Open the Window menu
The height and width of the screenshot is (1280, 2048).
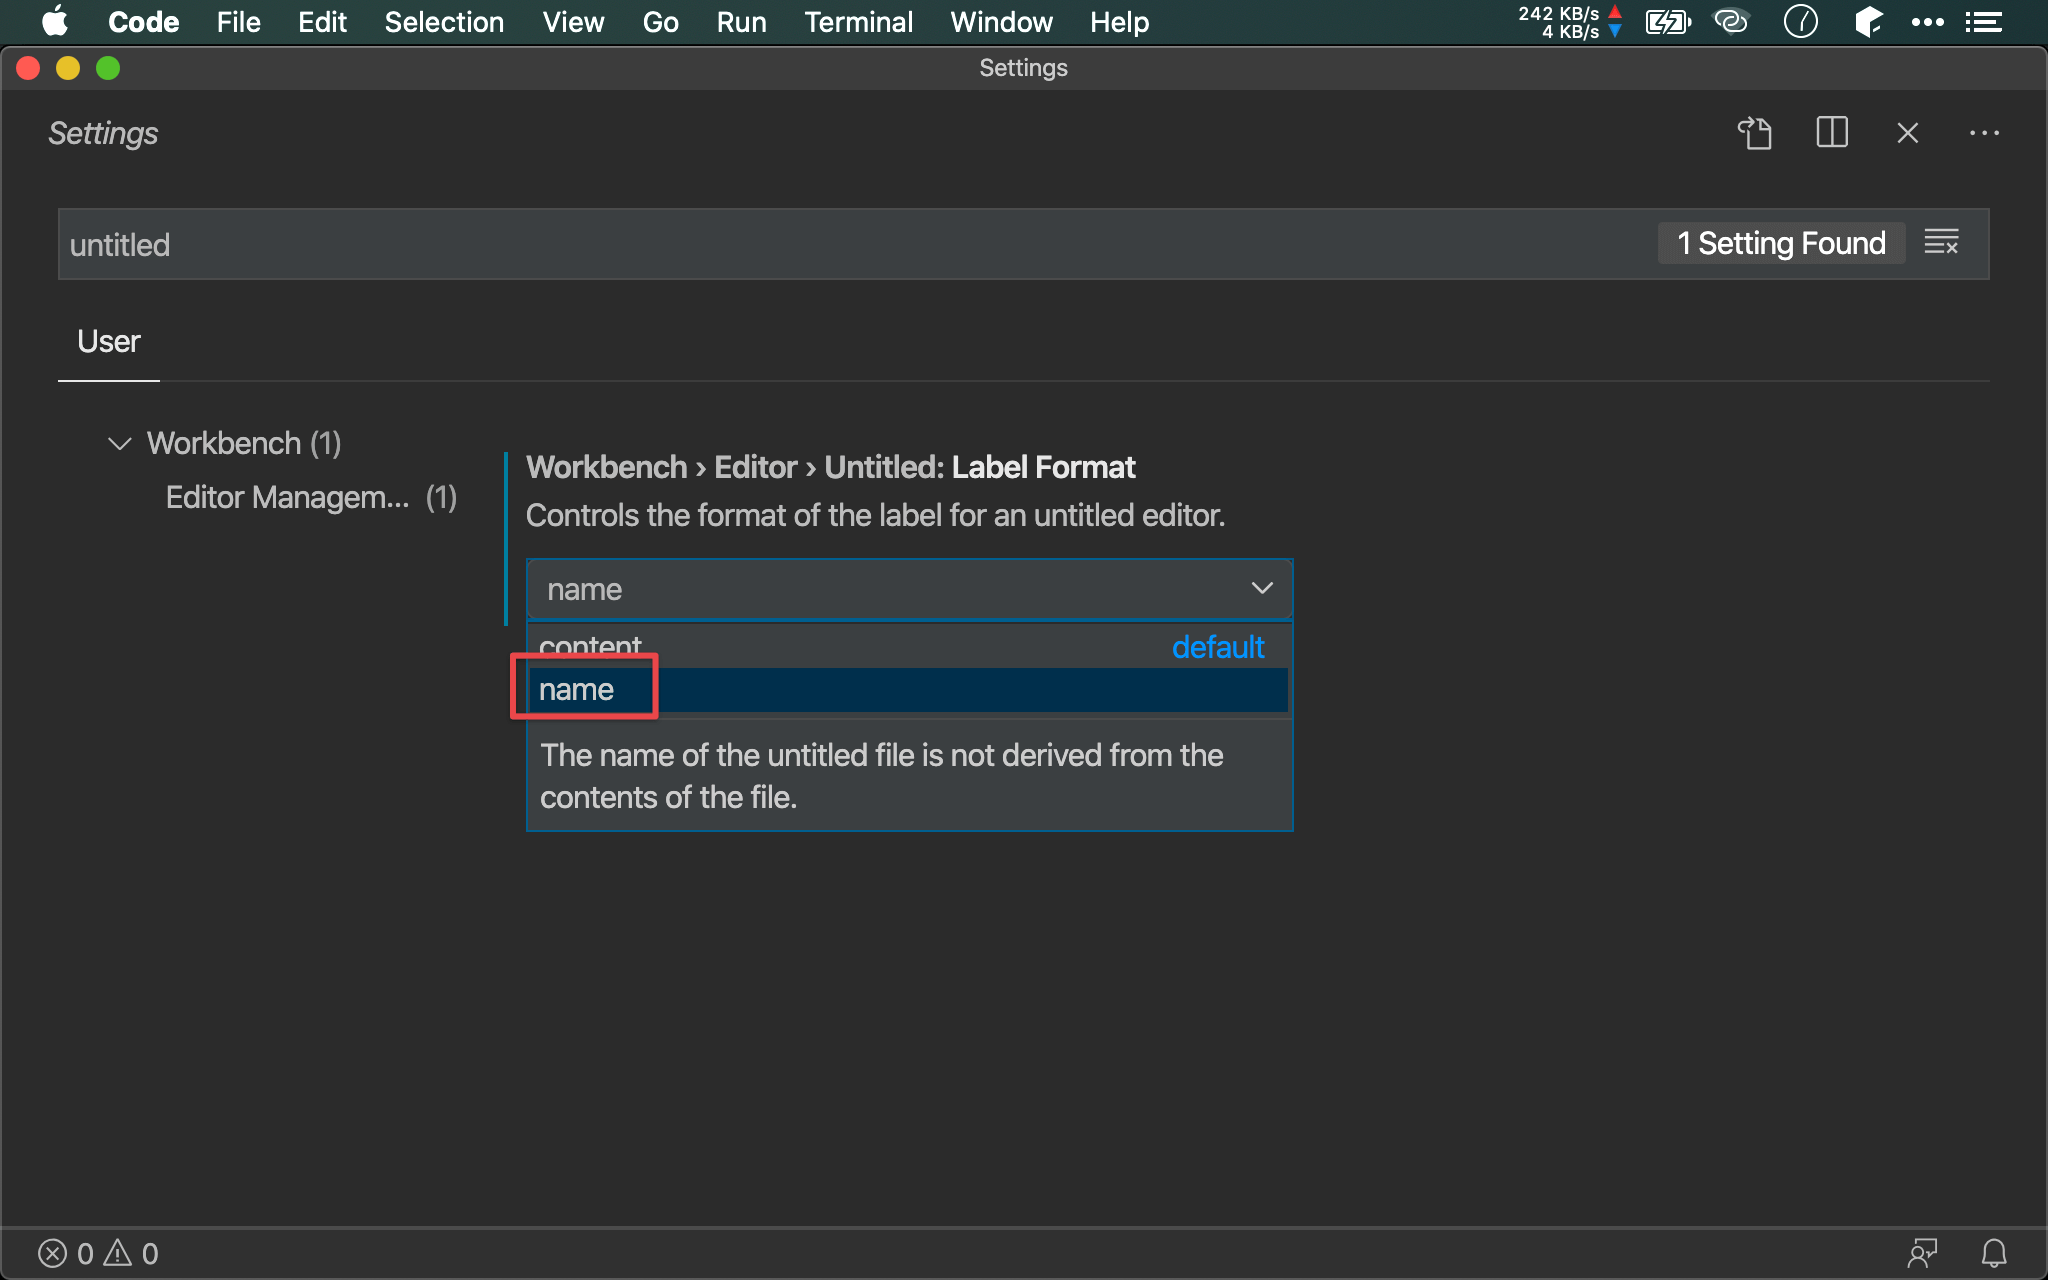1001,22
